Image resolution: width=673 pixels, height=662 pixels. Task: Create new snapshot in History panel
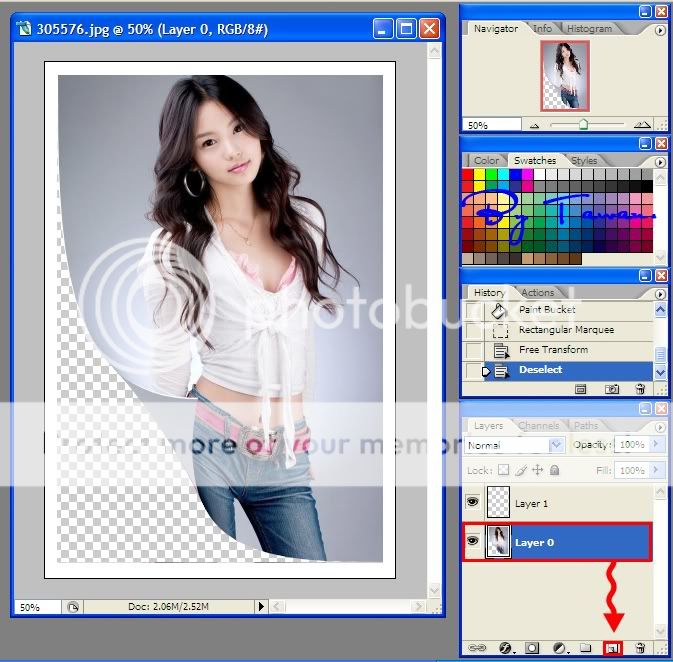point(610,389)
